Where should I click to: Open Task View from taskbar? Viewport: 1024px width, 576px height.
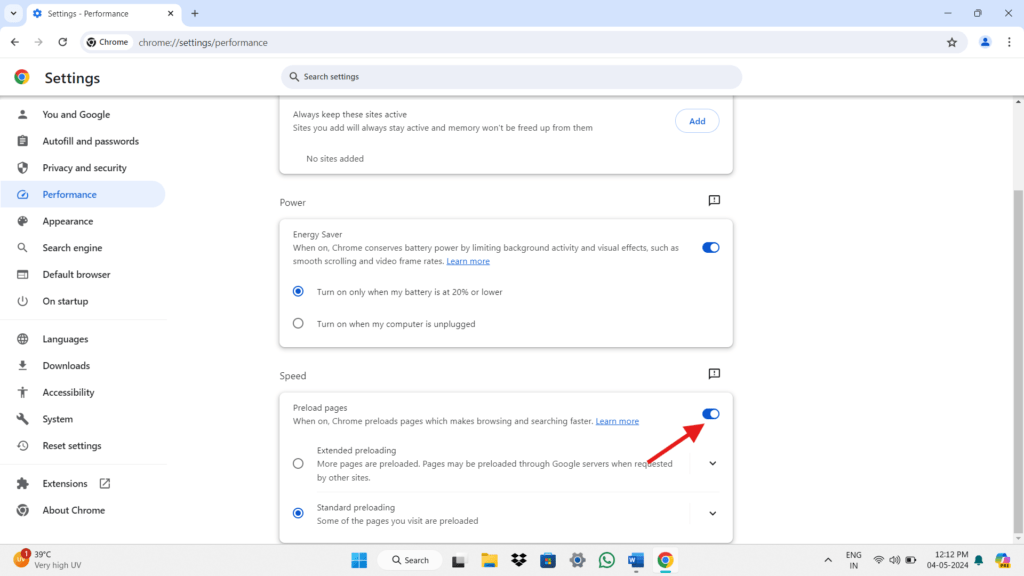(x=458, y=560)
